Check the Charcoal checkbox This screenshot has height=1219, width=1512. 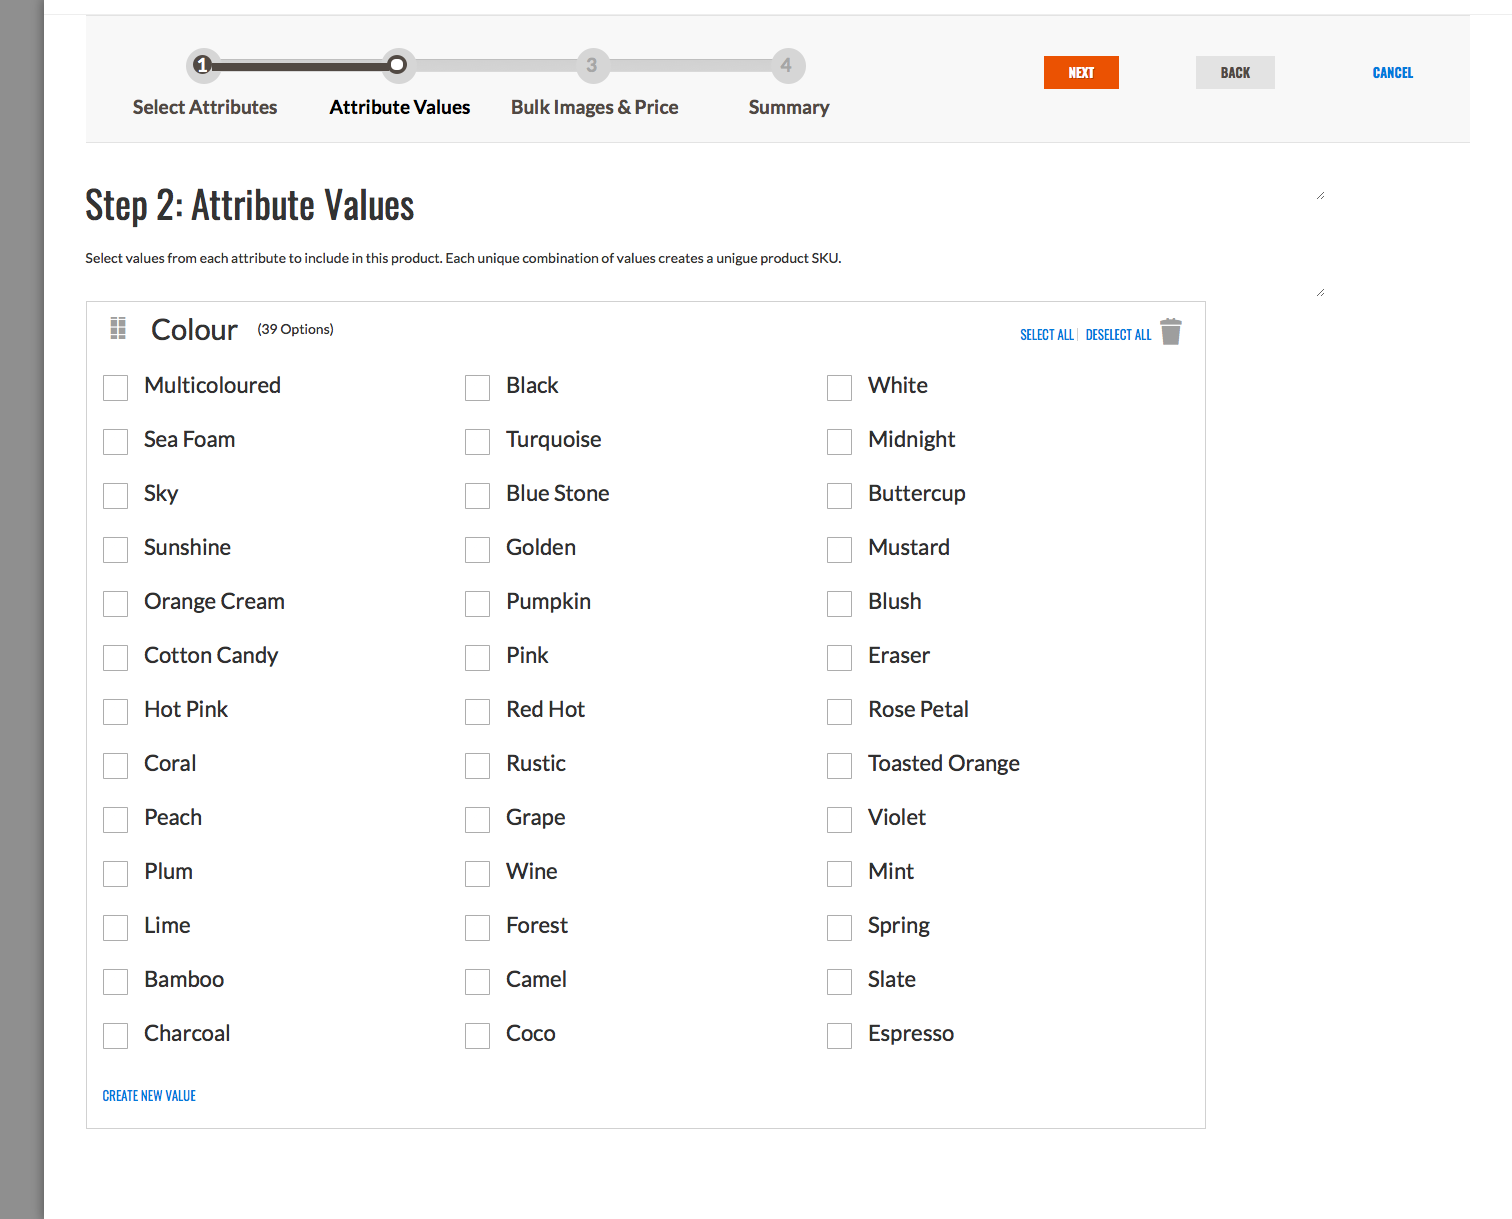[115, 1035]
